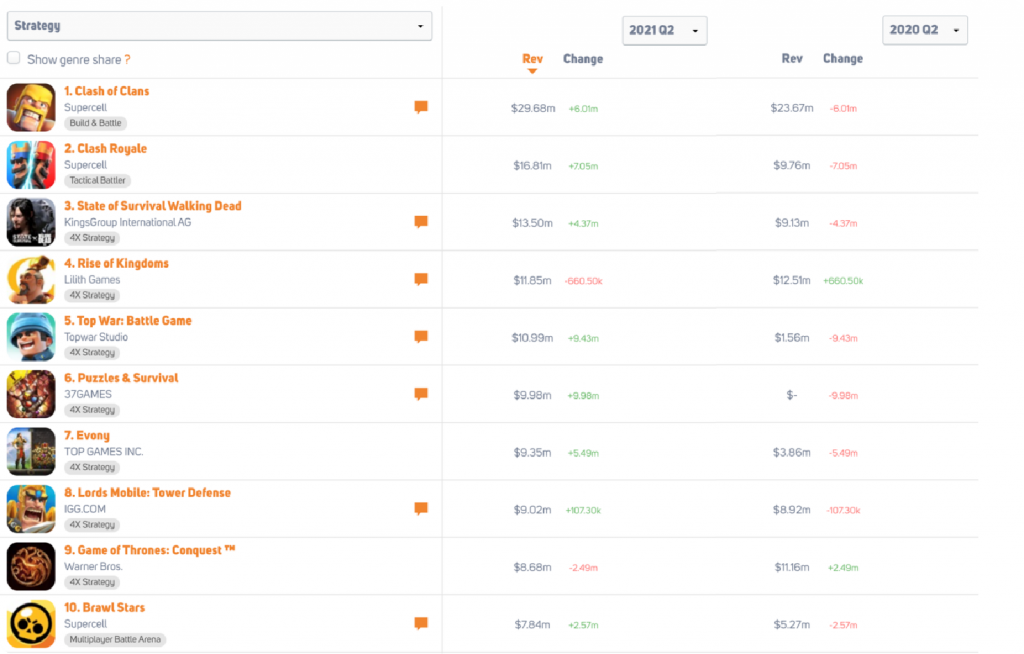
Task: Sort by Rev column under 2021 Q2
Action: (532, 59)
